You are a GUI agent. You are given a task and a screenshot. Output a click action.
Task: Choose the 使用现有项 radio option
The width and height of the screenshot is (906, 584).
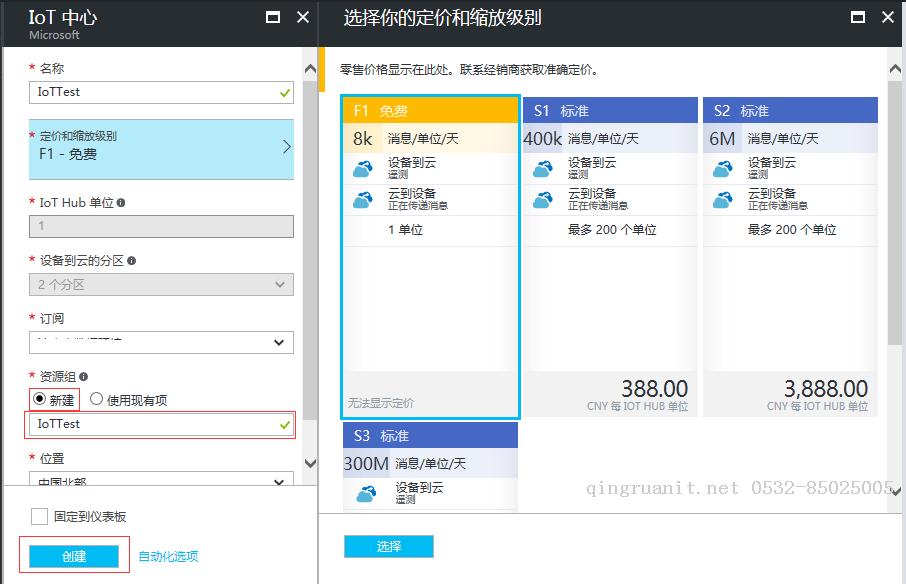95,399
